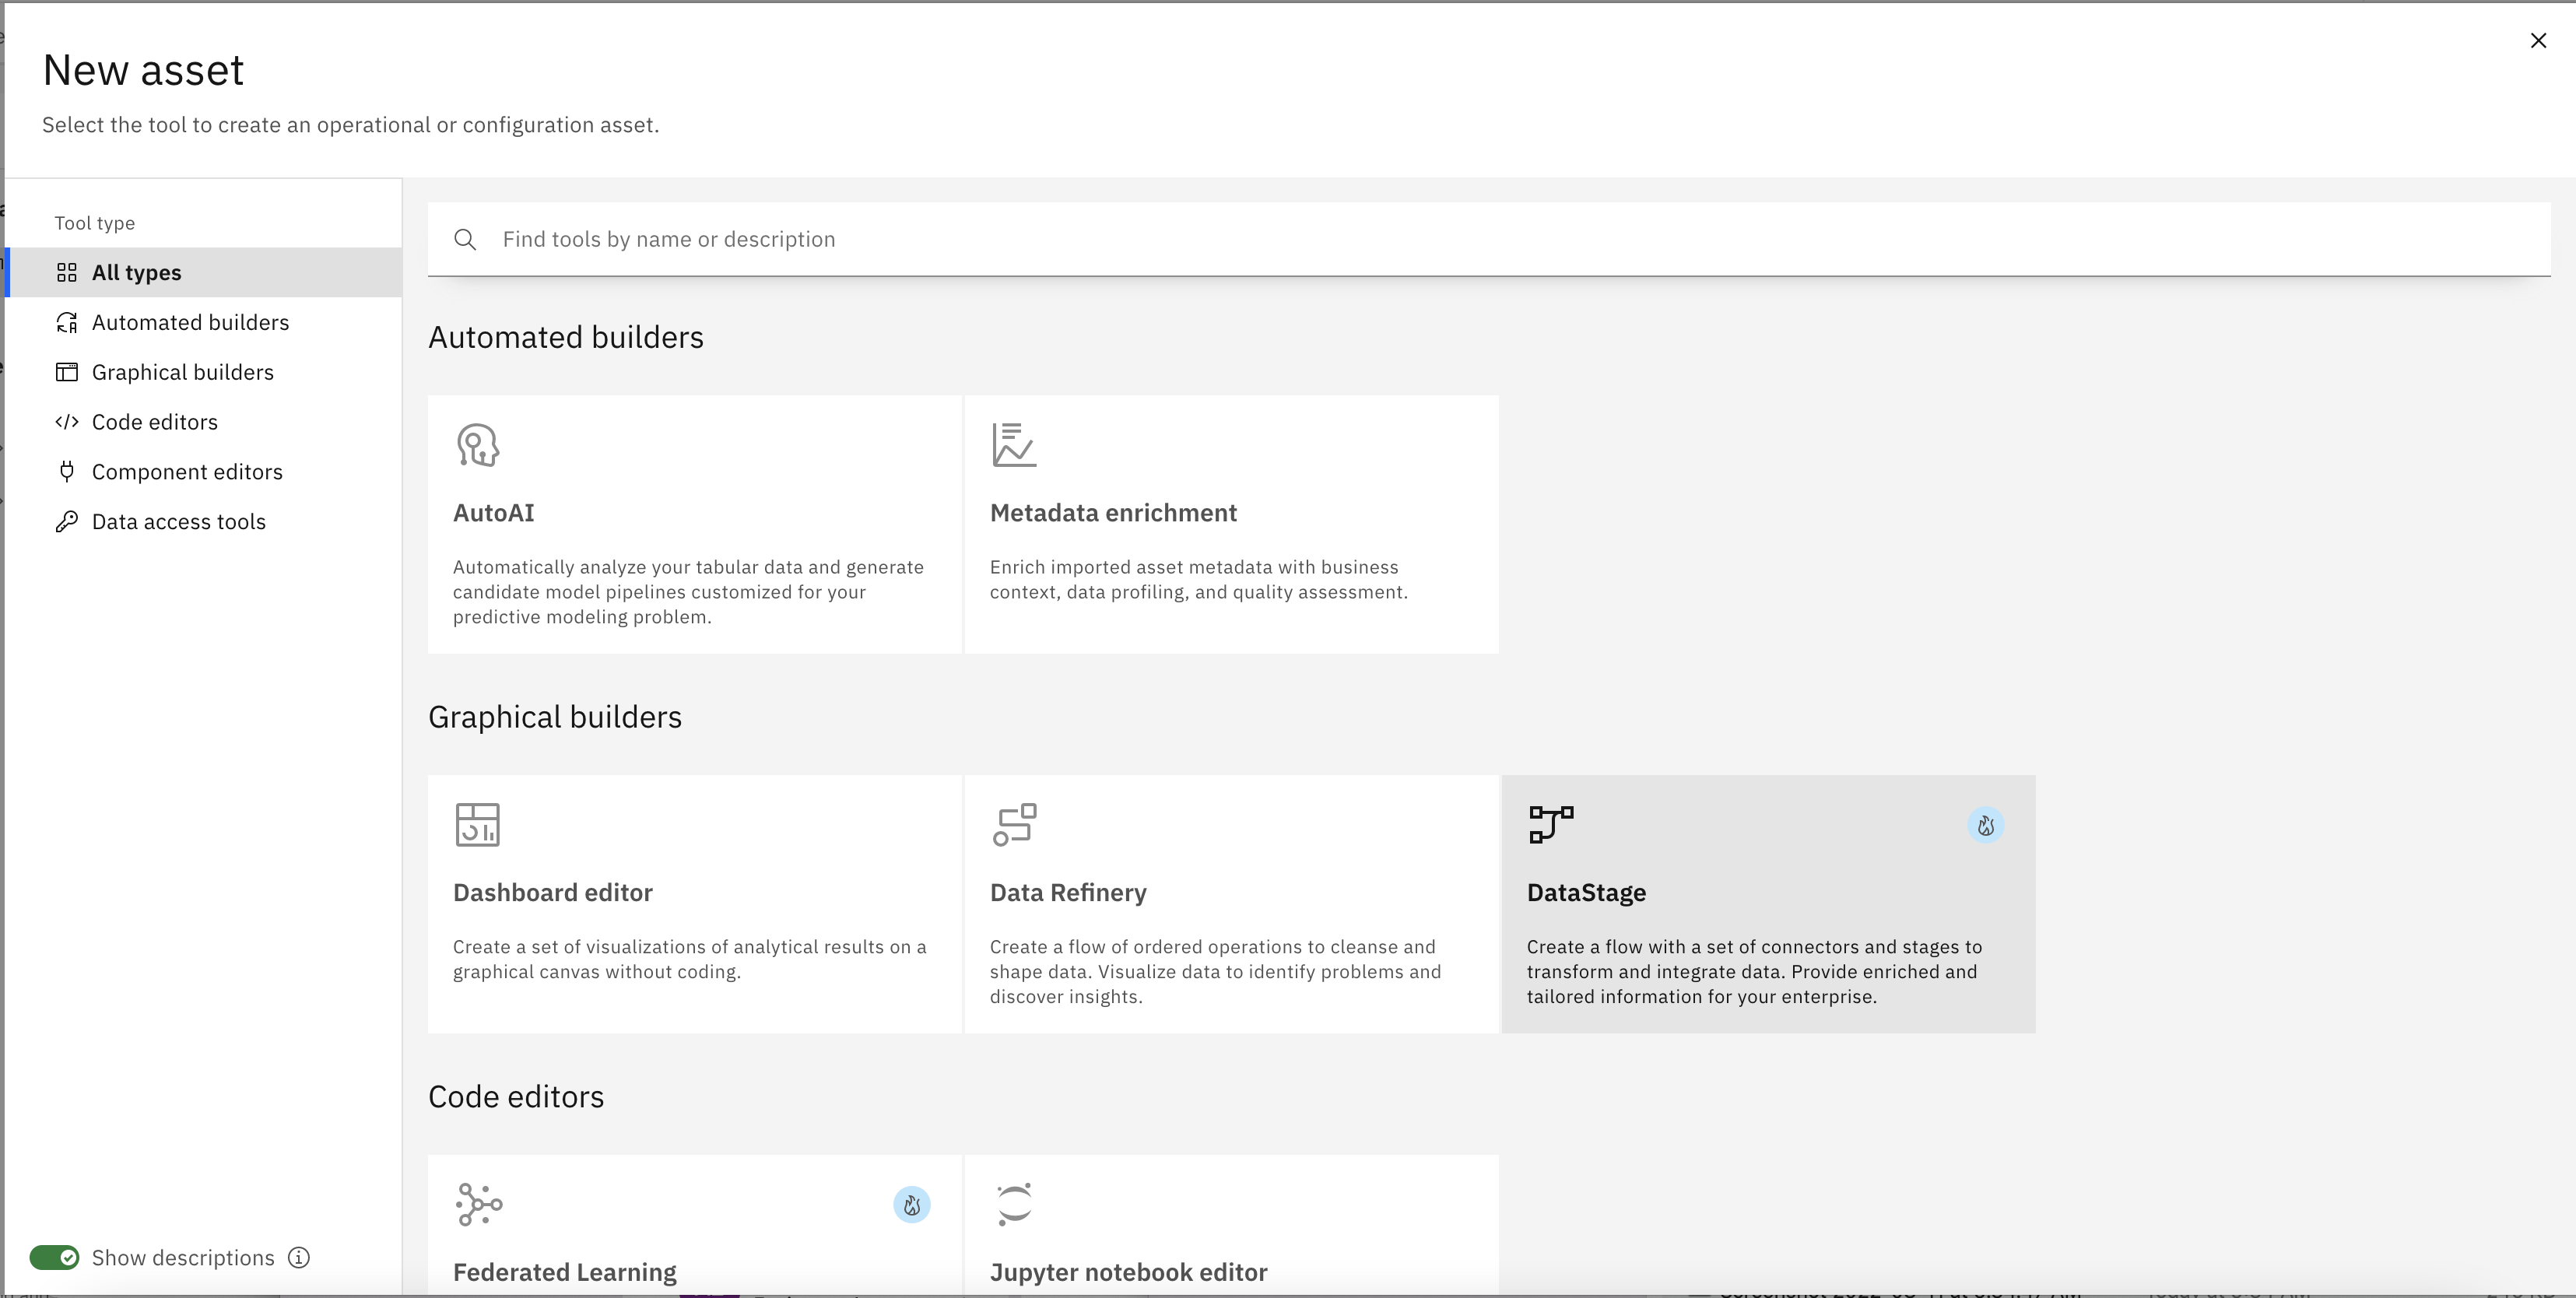The image size is (2576, 1298).
Task: Open the AutoAI tool title
Action: coord(494,512)
